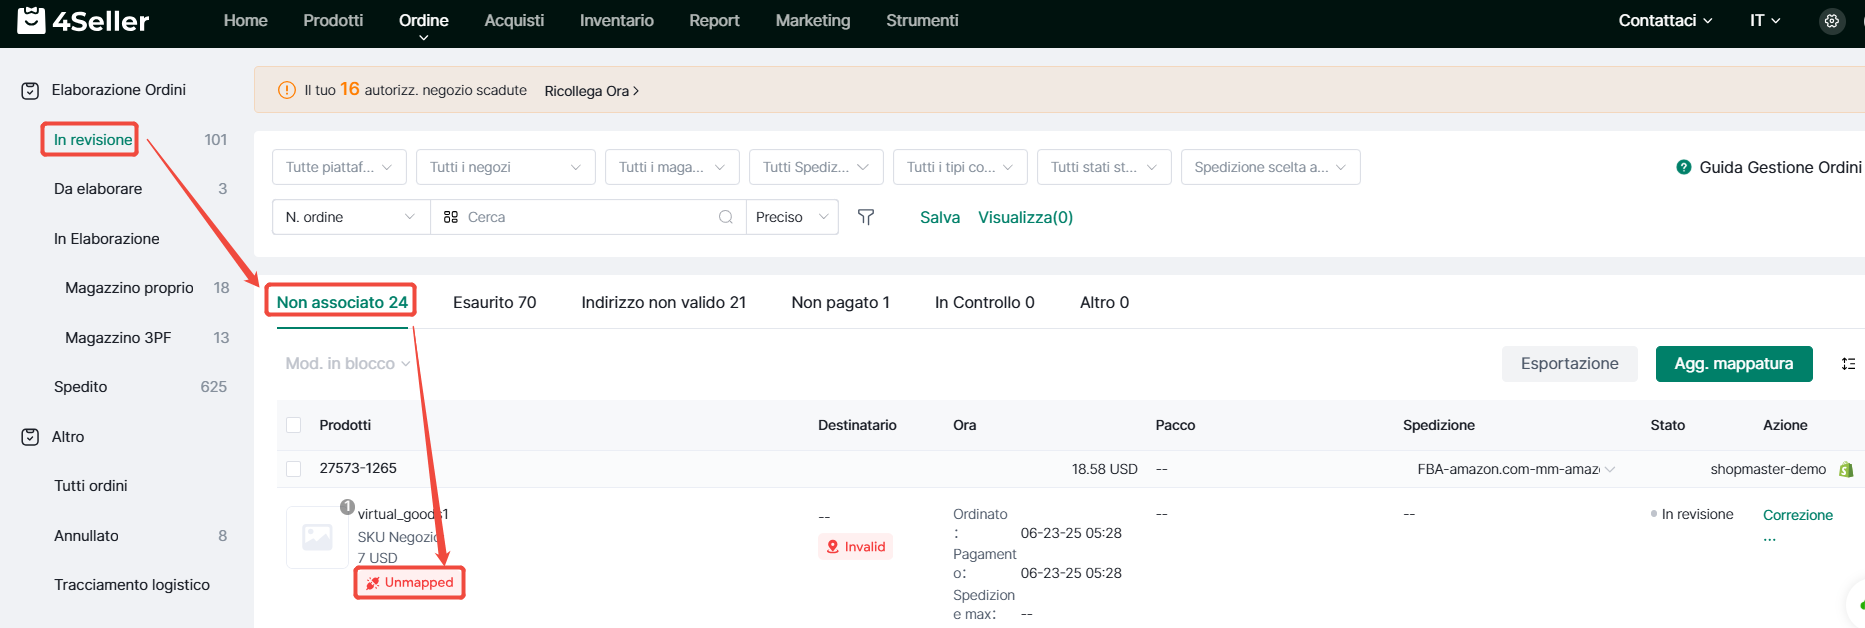Click the search magnifier icon
This screenshot has height=628, width=1865.
[726, 217]
